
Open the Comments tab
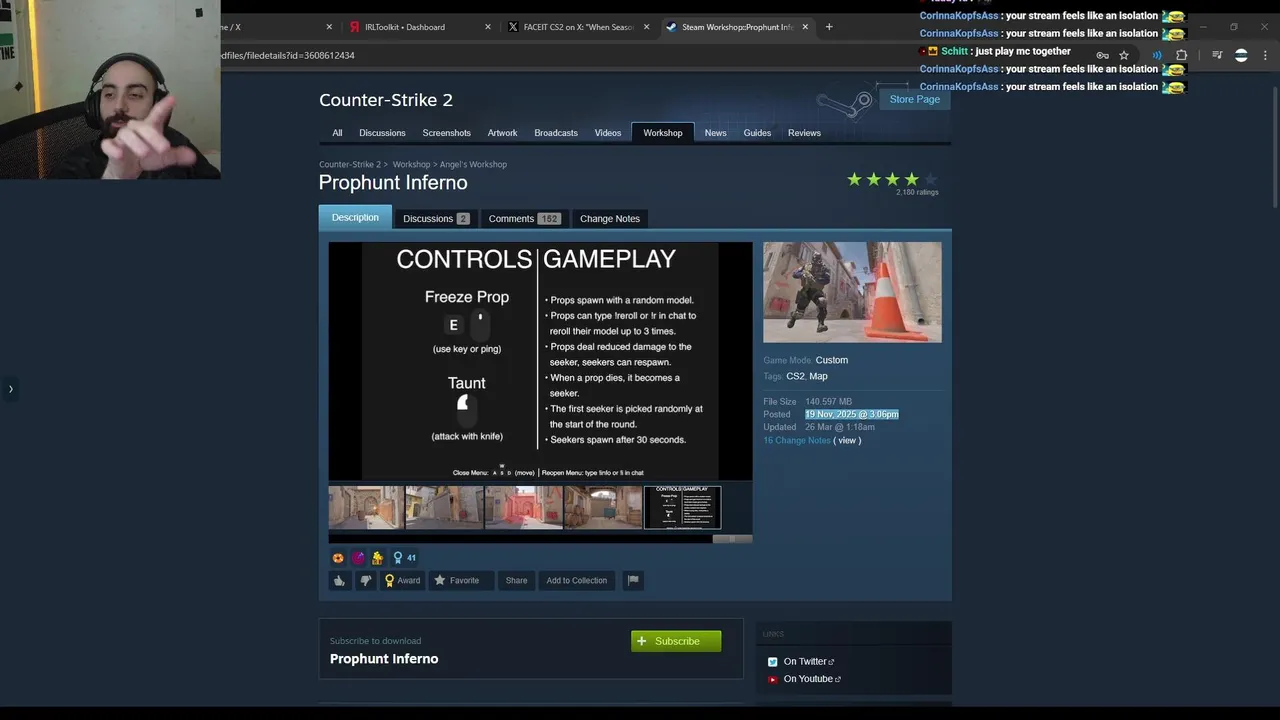pos(524,218)
